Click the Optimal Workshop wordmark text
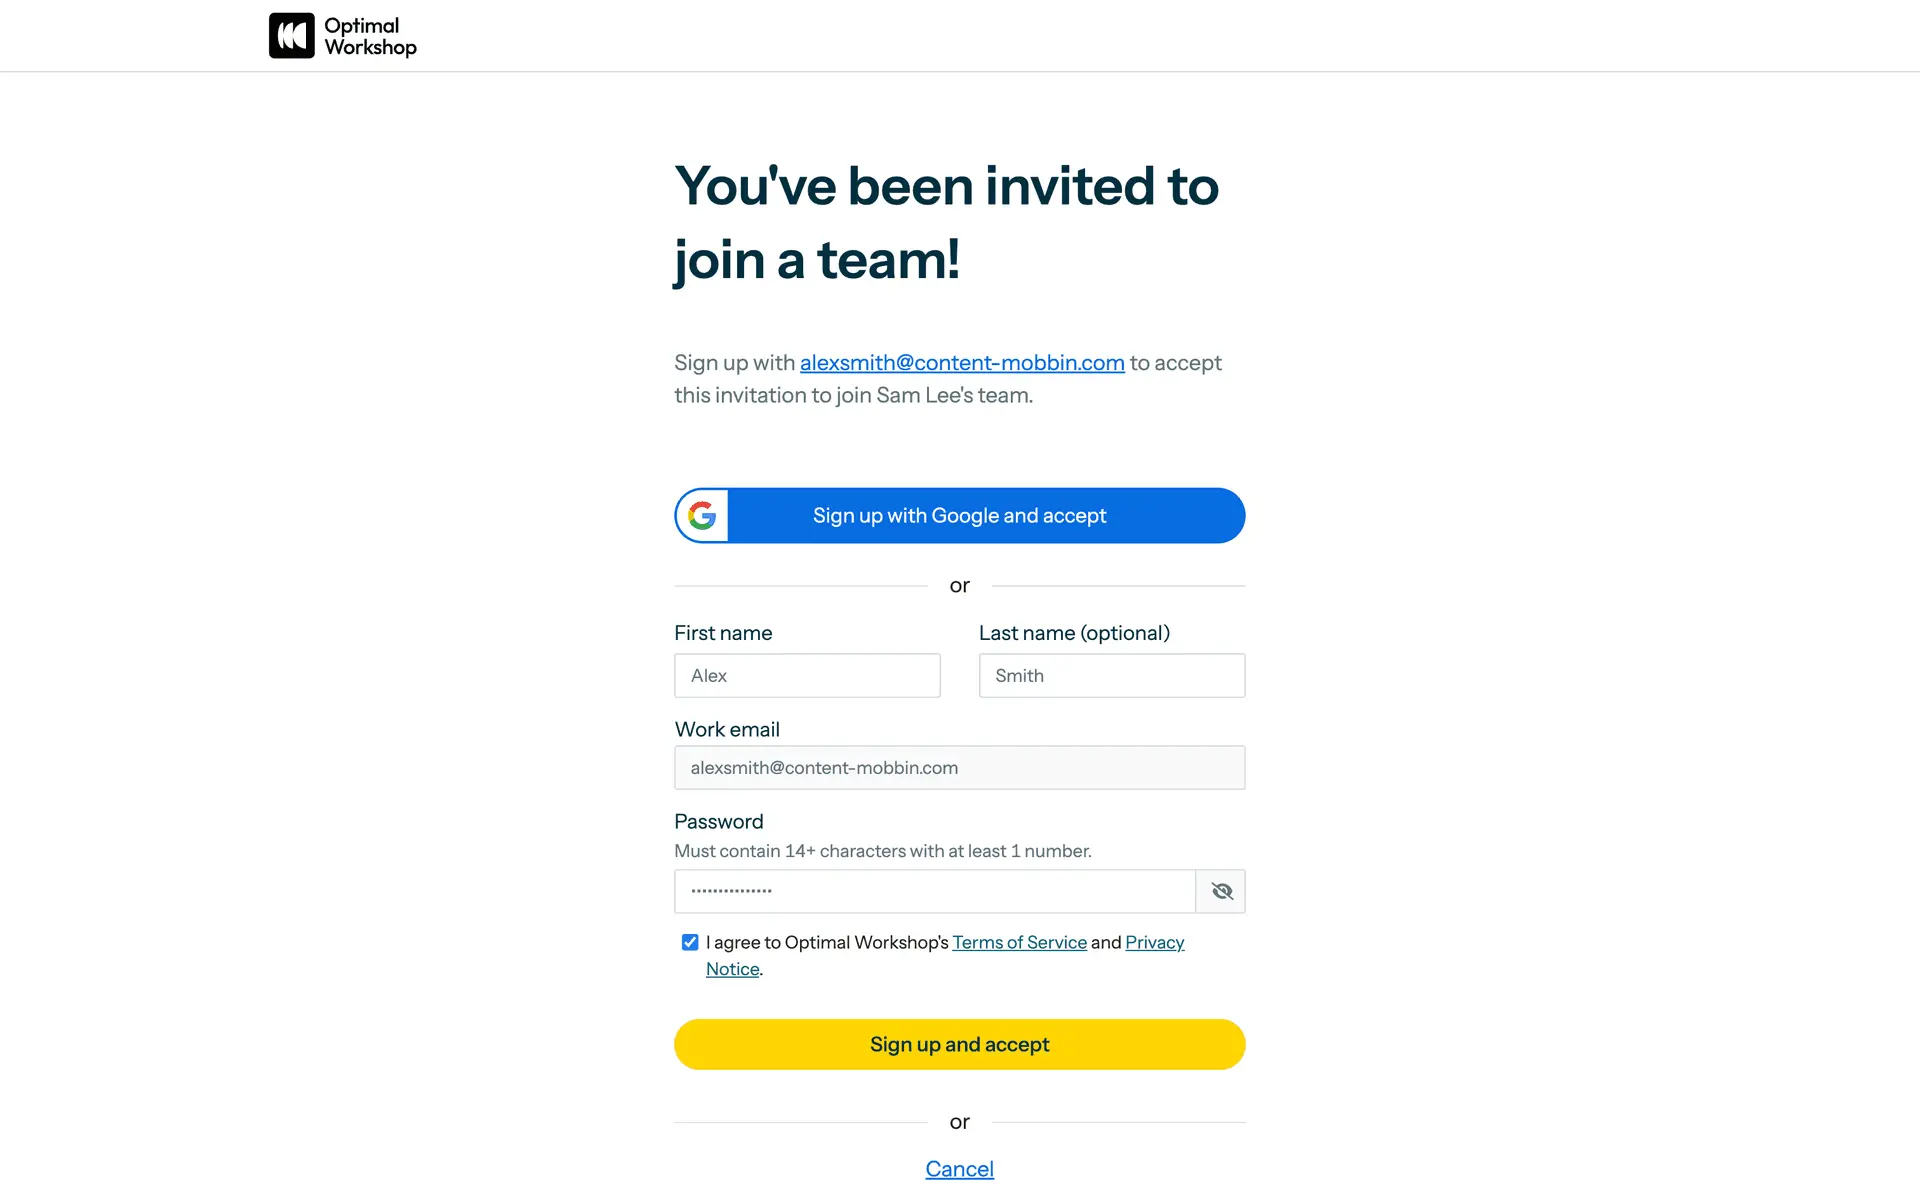The image size is (1920, 1200). (370, 36)
